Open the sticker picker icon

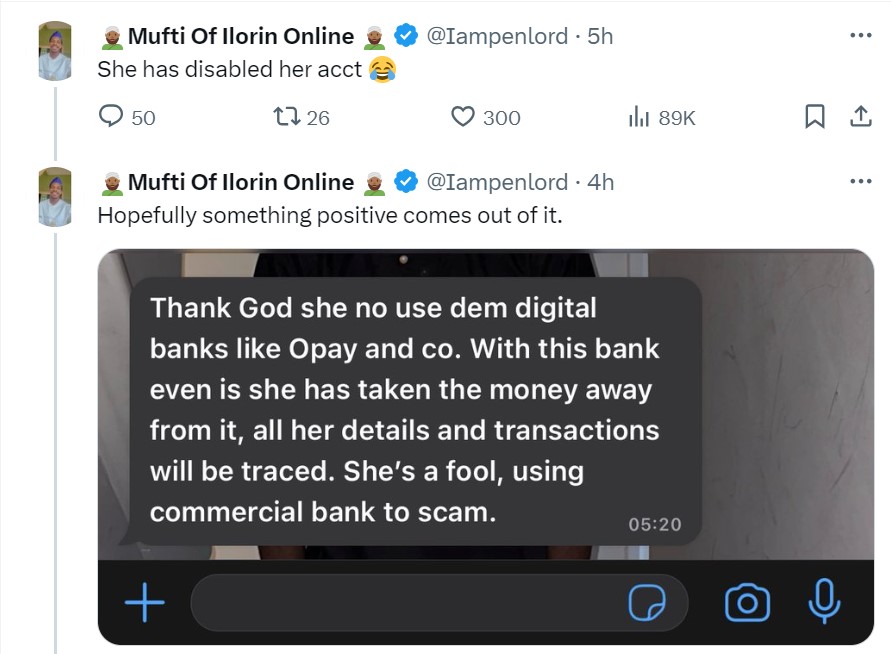point(647,603)
